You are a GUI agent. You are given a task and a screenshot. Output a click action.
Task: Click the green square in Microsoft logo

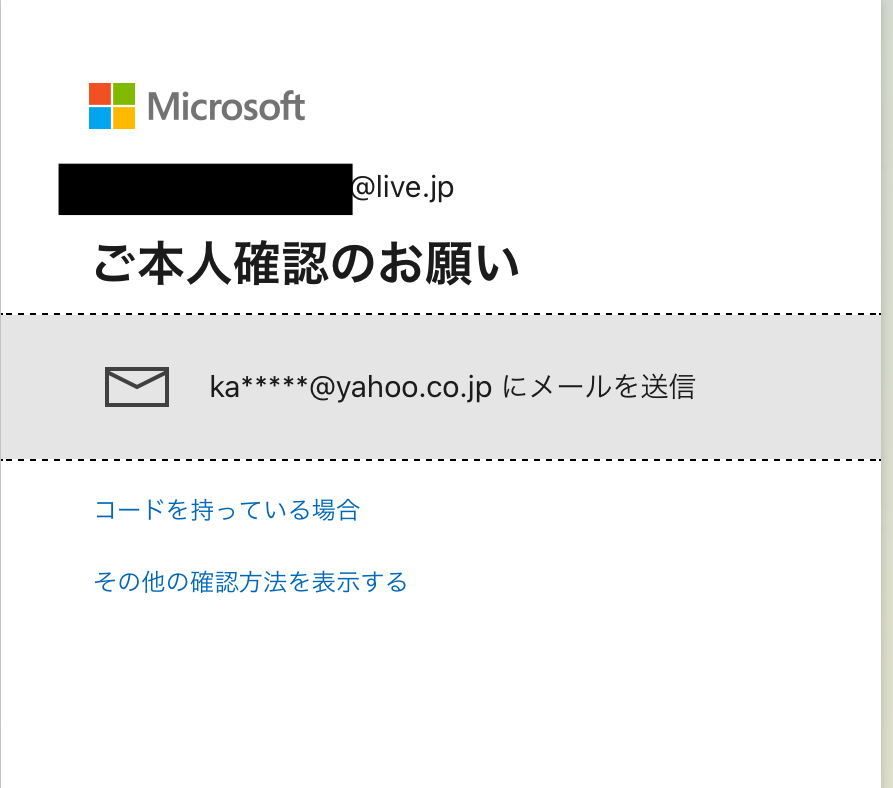124,94
